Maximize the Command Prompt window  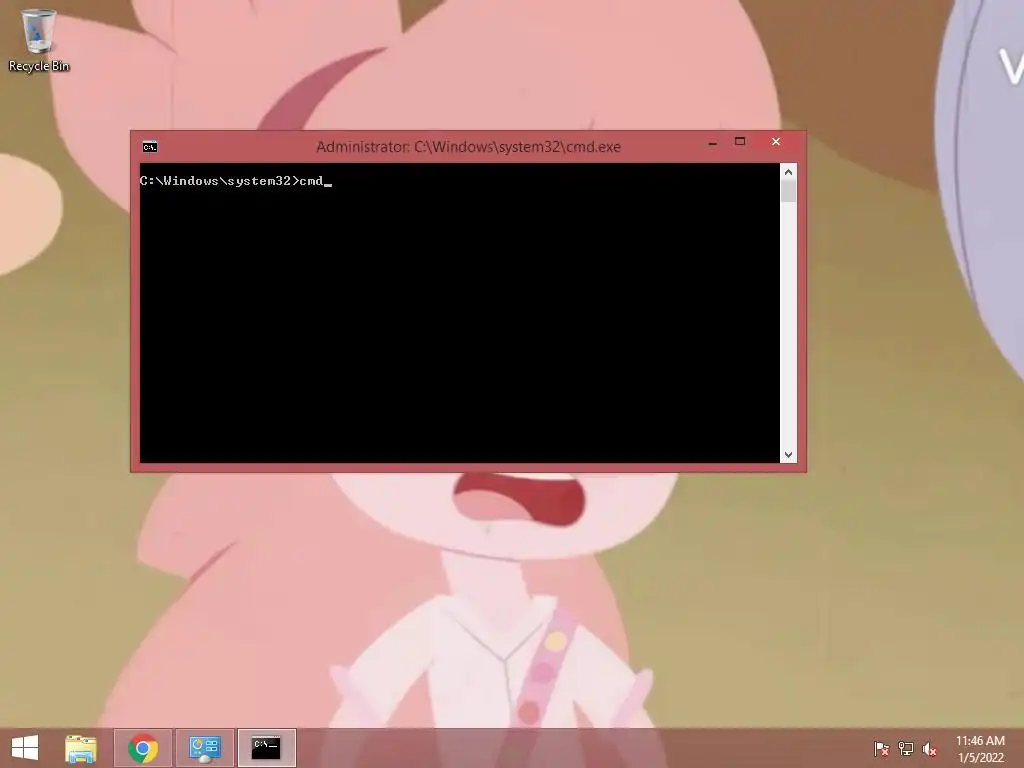(x=740, y=142)
